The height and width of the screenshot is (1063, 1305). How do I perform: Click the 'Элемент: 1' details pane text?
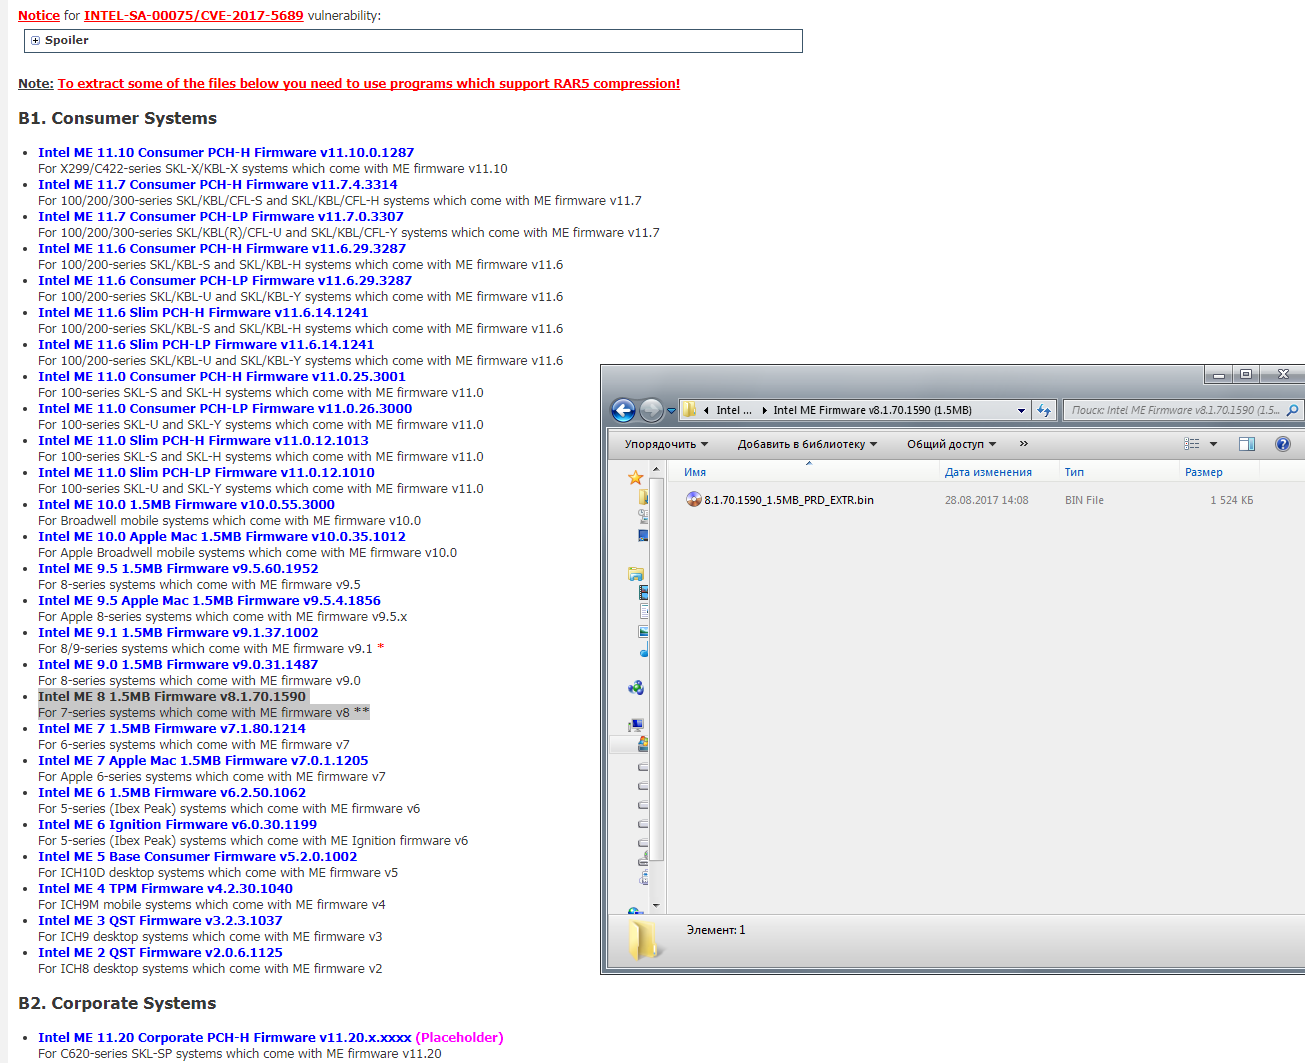[716, 930]
